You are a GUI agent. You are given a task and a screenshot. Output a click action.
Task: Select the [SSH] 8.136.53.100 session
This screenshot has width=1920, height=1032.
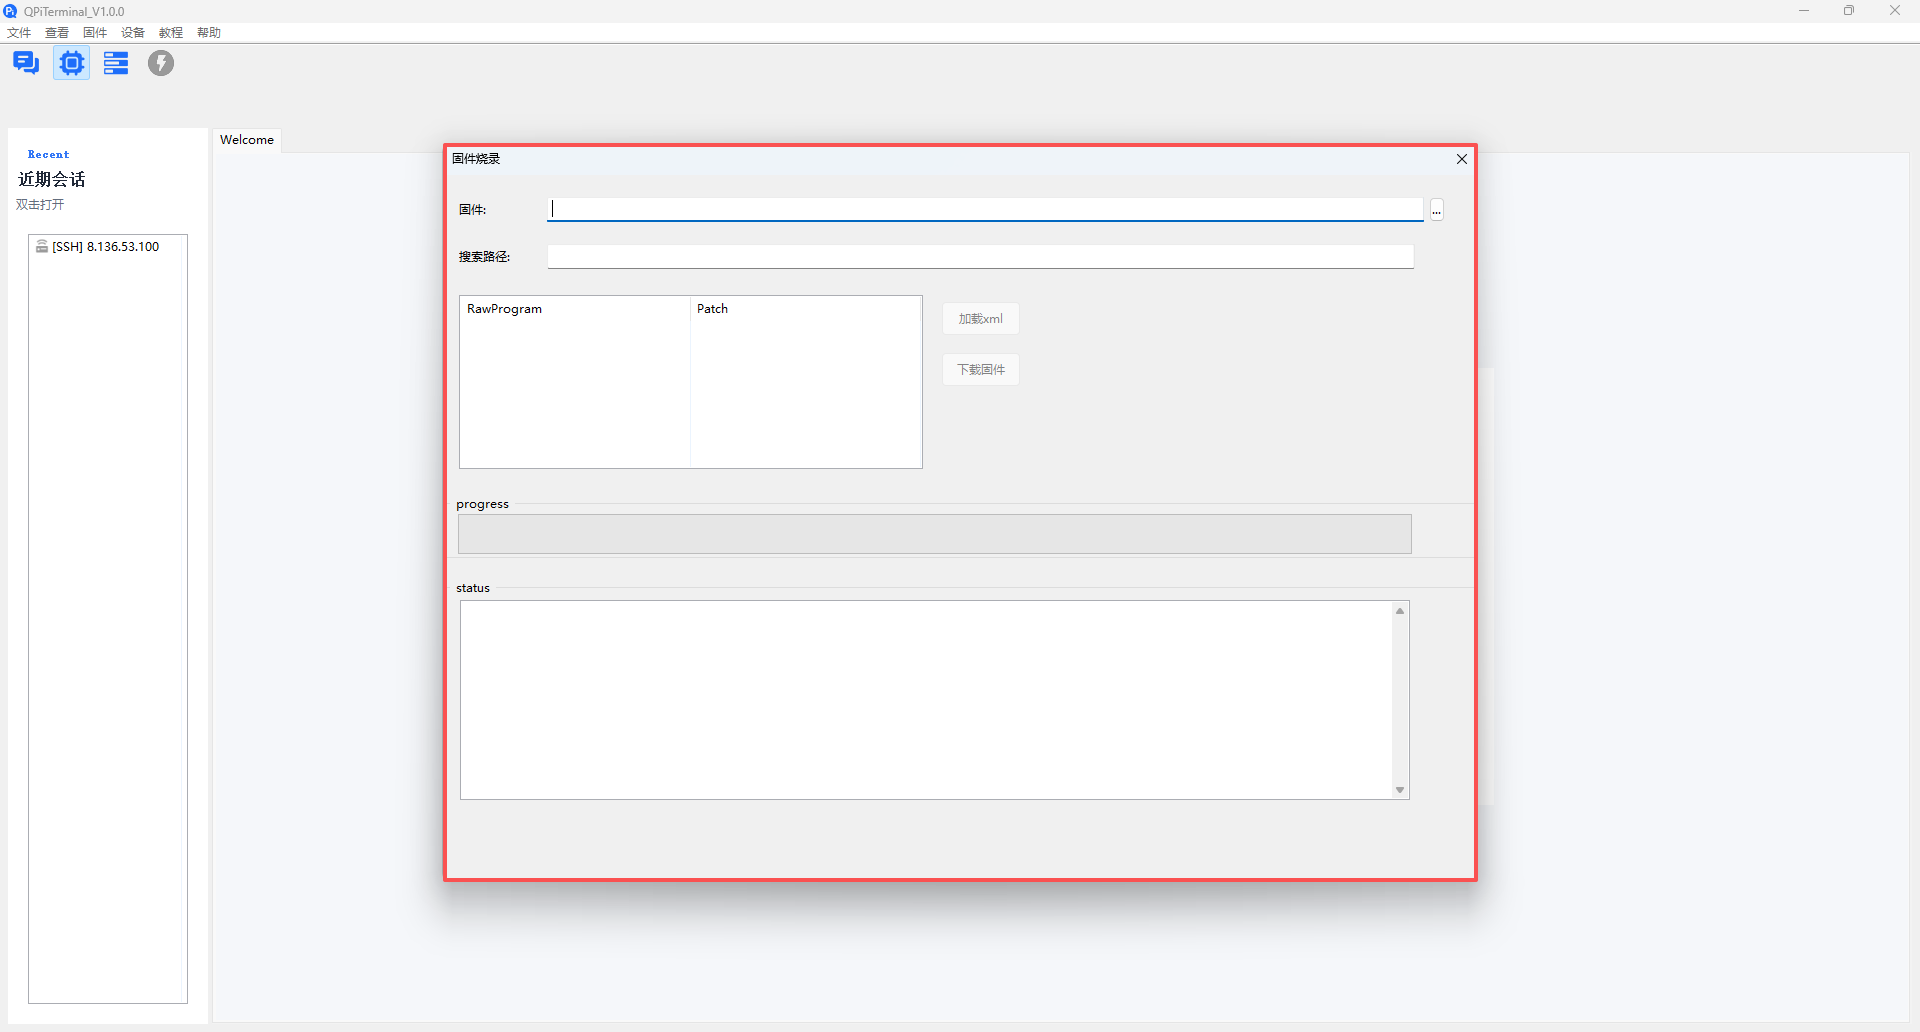106,247
